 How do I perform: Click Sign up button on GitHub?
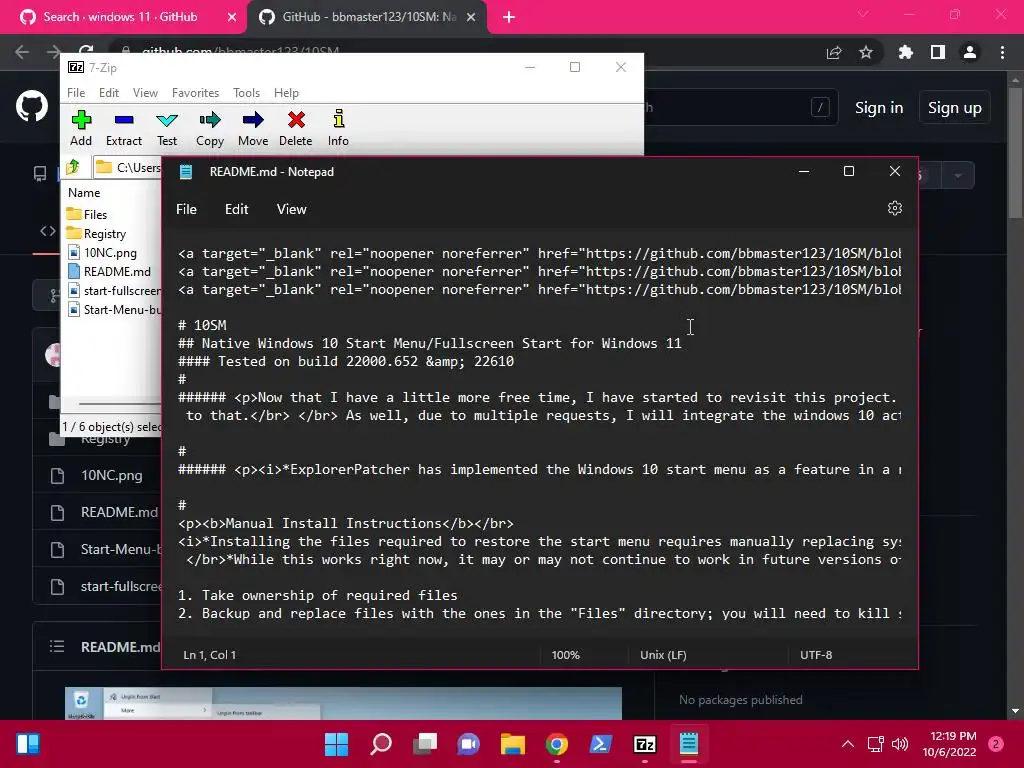tap(955, 108)
